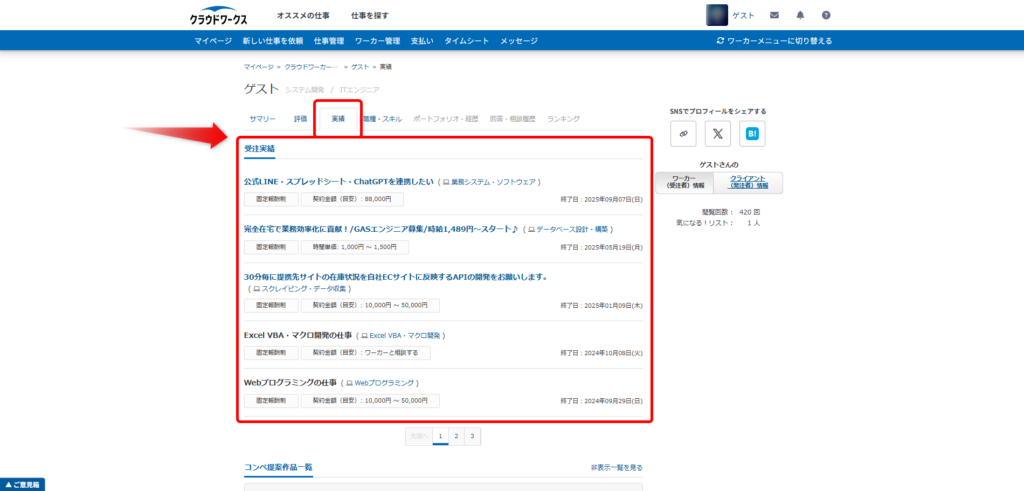1024x491 pixels.
Task: Expand the オススメの仕事 menu
Action: 303,16
